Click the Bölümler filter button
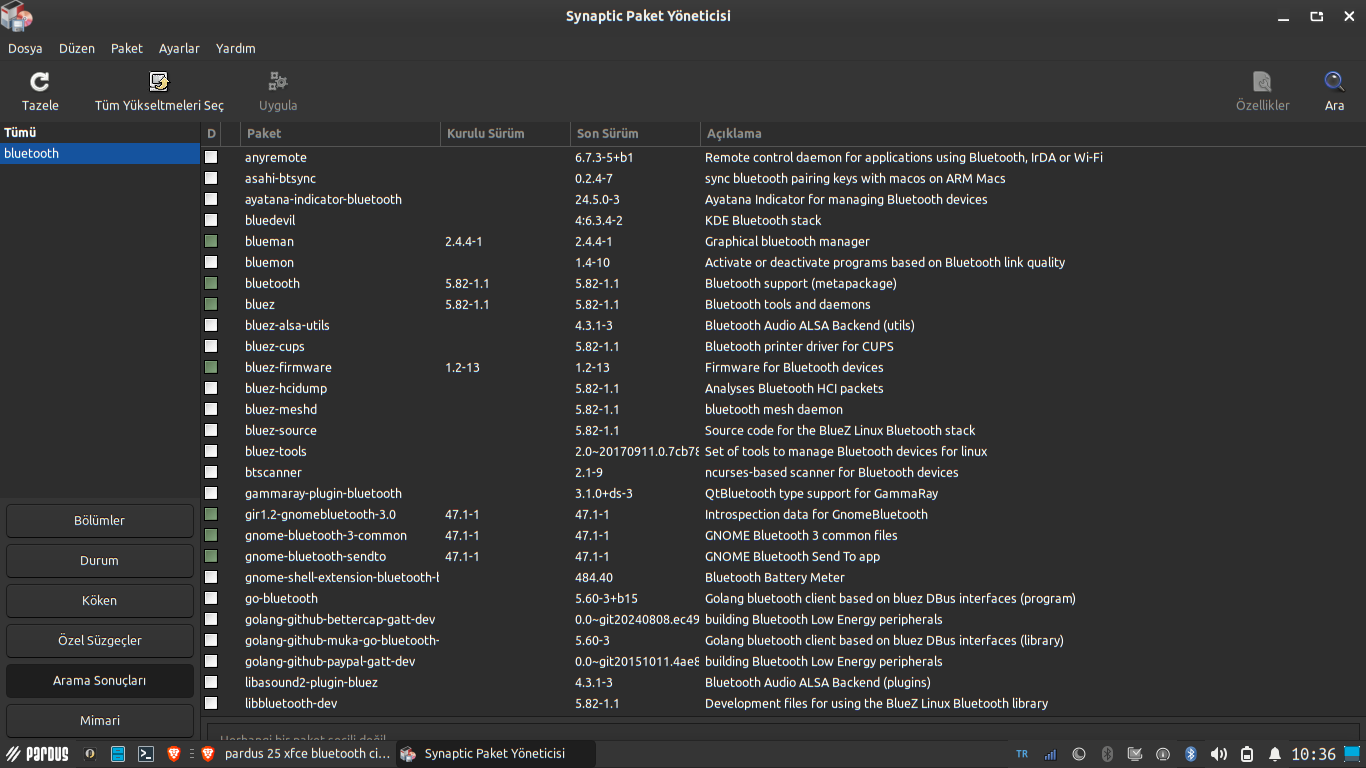The height and width of the screenshot is (768, 1366). pos(100,521)
